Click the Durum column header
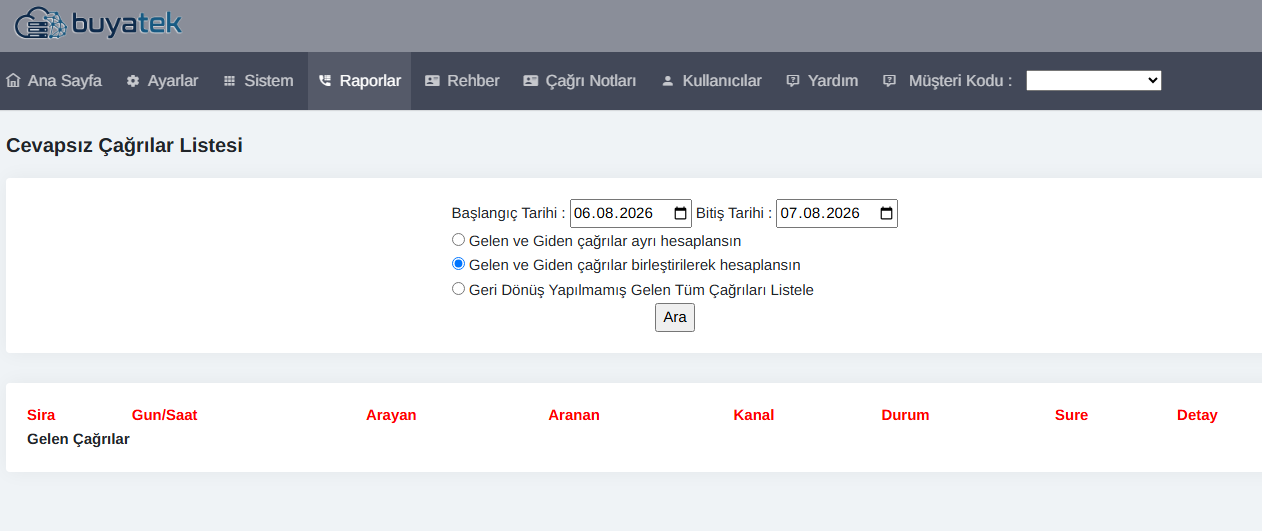The height and width of the screenshot is (531, 1262). [905, 415]
